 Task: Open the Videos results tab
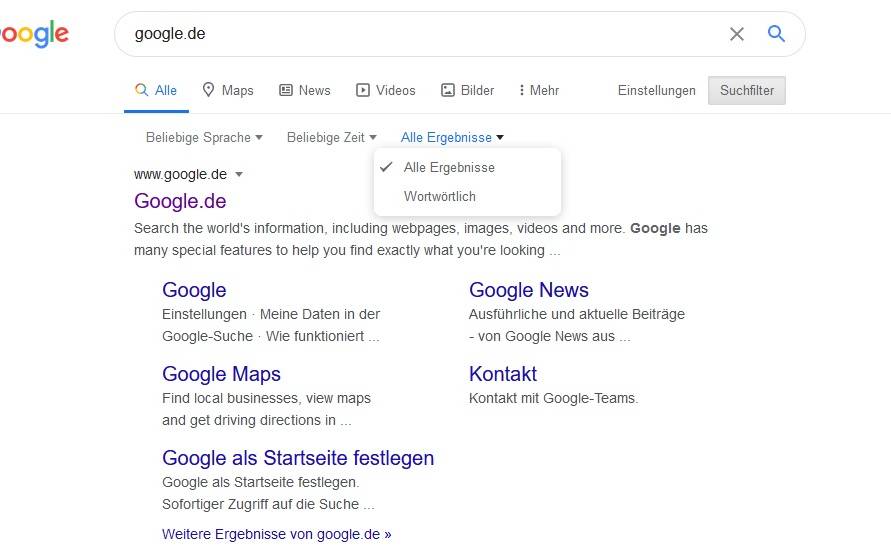pyautogui.click(x=386, y=90)
